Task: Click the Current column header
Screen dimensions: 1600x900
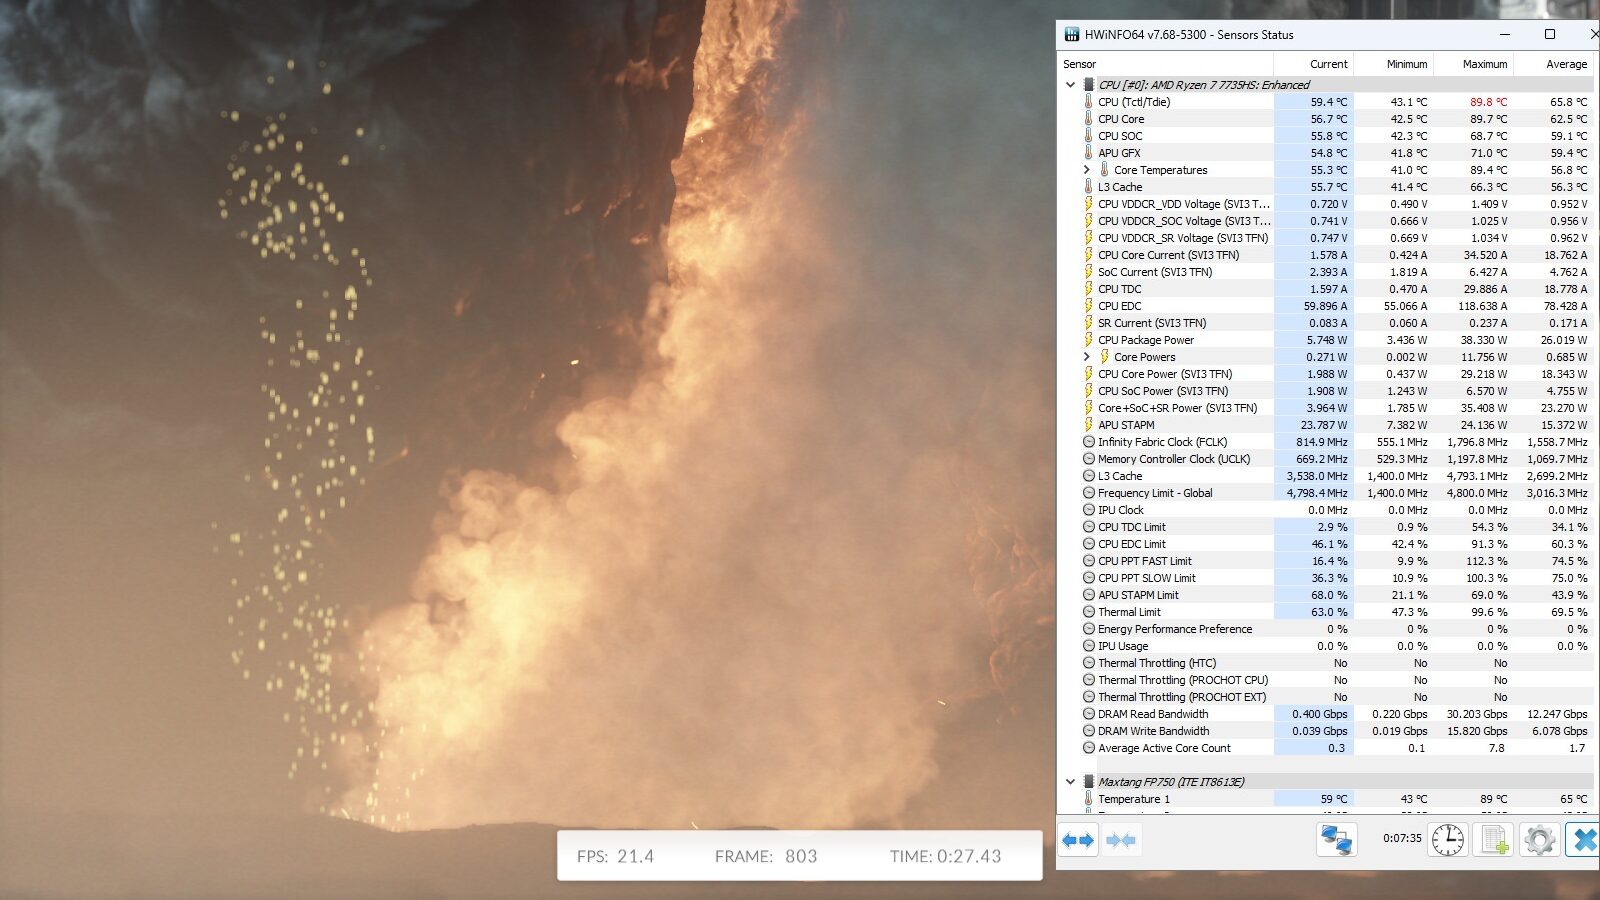Action: (x=1314, y=64)
